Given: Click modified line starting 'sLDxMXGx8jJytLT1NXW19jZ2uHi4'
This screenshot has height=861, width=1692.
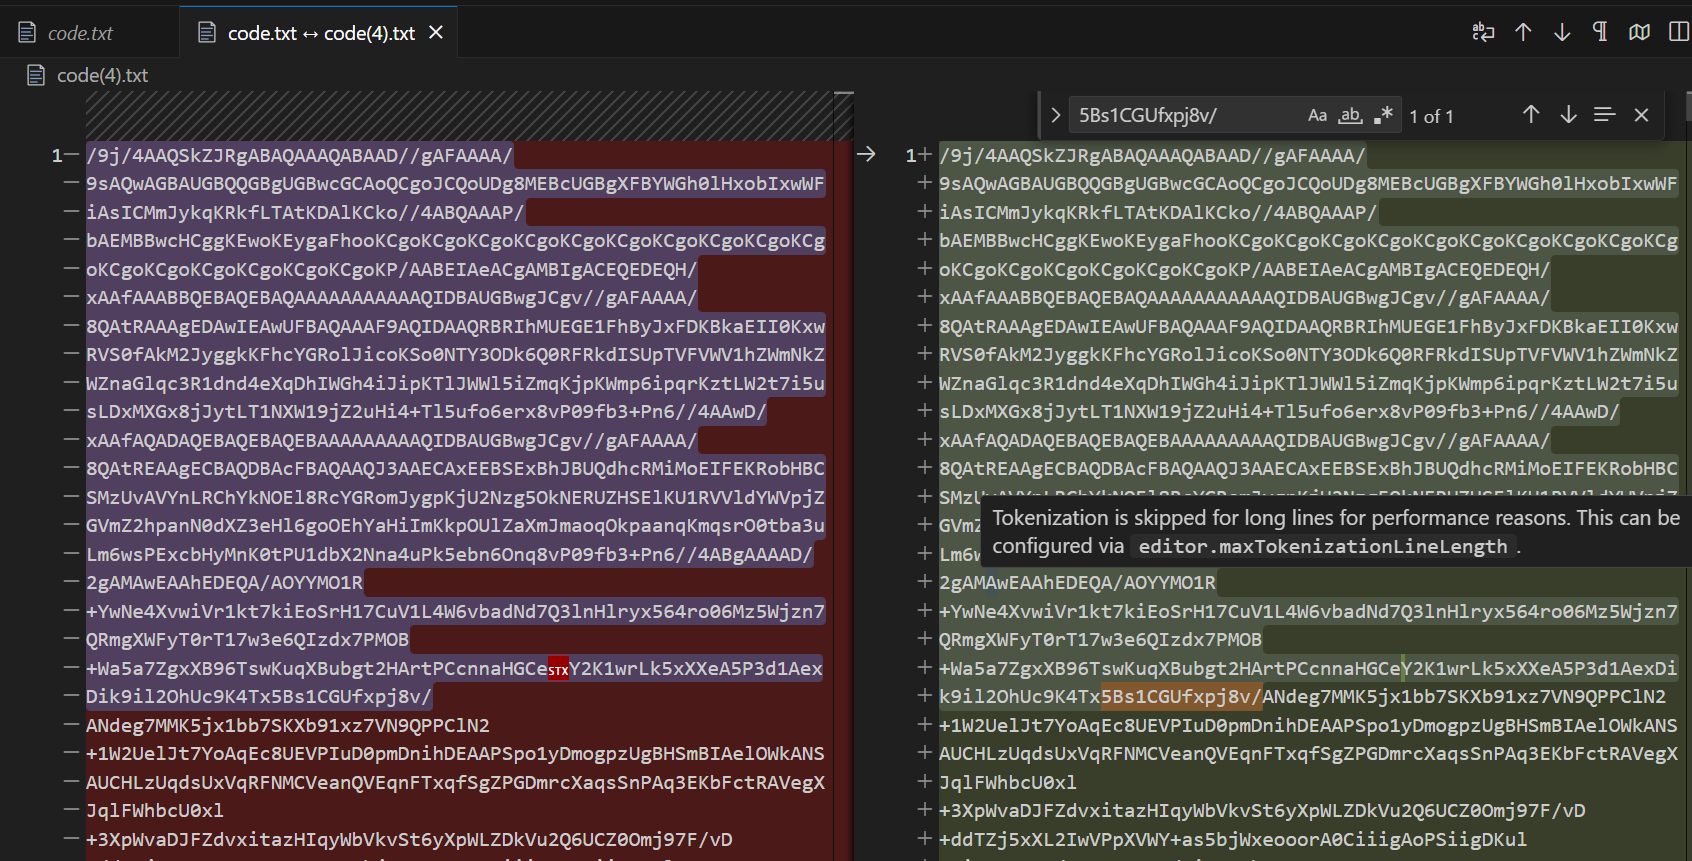Looking at the screenshot, I should (x=1279, y=411).
